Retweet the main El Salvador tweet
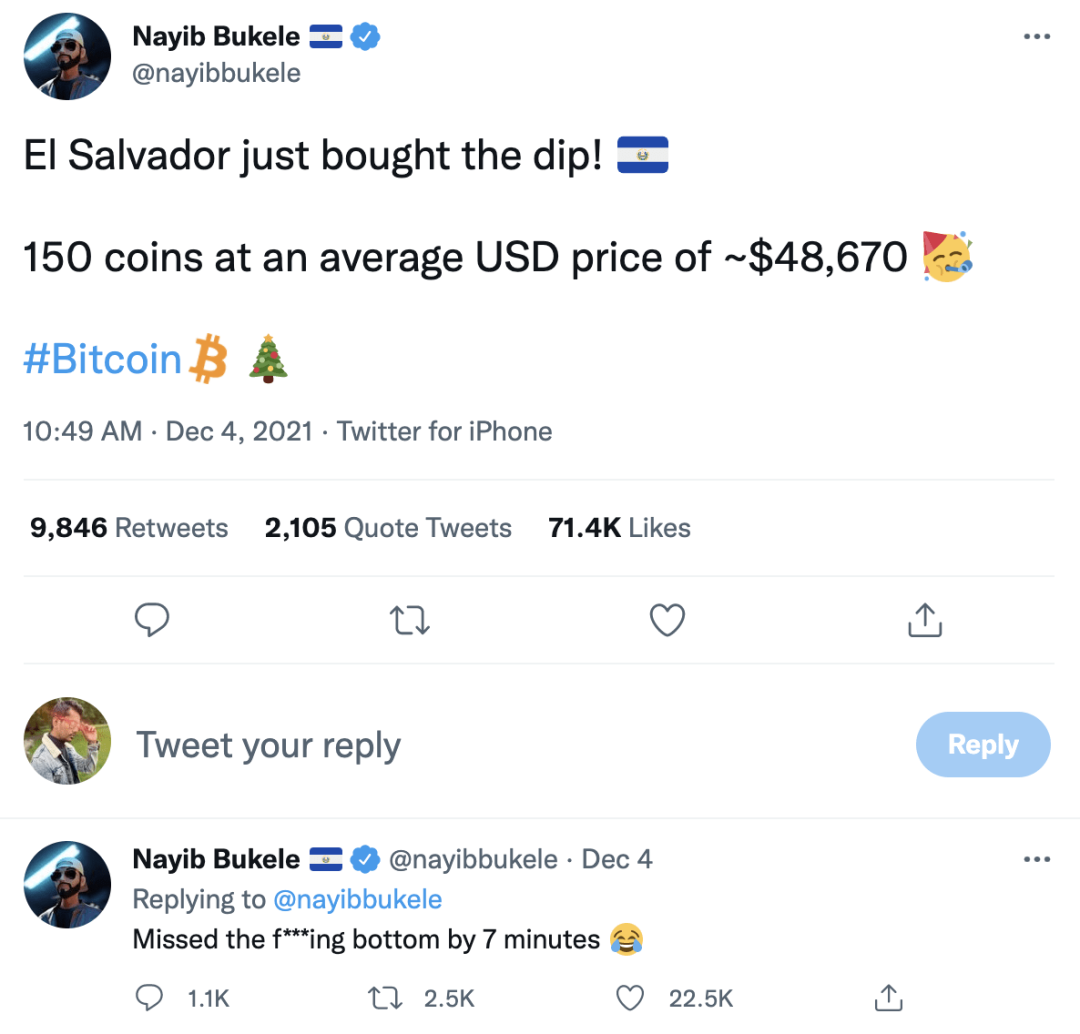This screenshot has width=1080, height=1034. coord(410,621)
